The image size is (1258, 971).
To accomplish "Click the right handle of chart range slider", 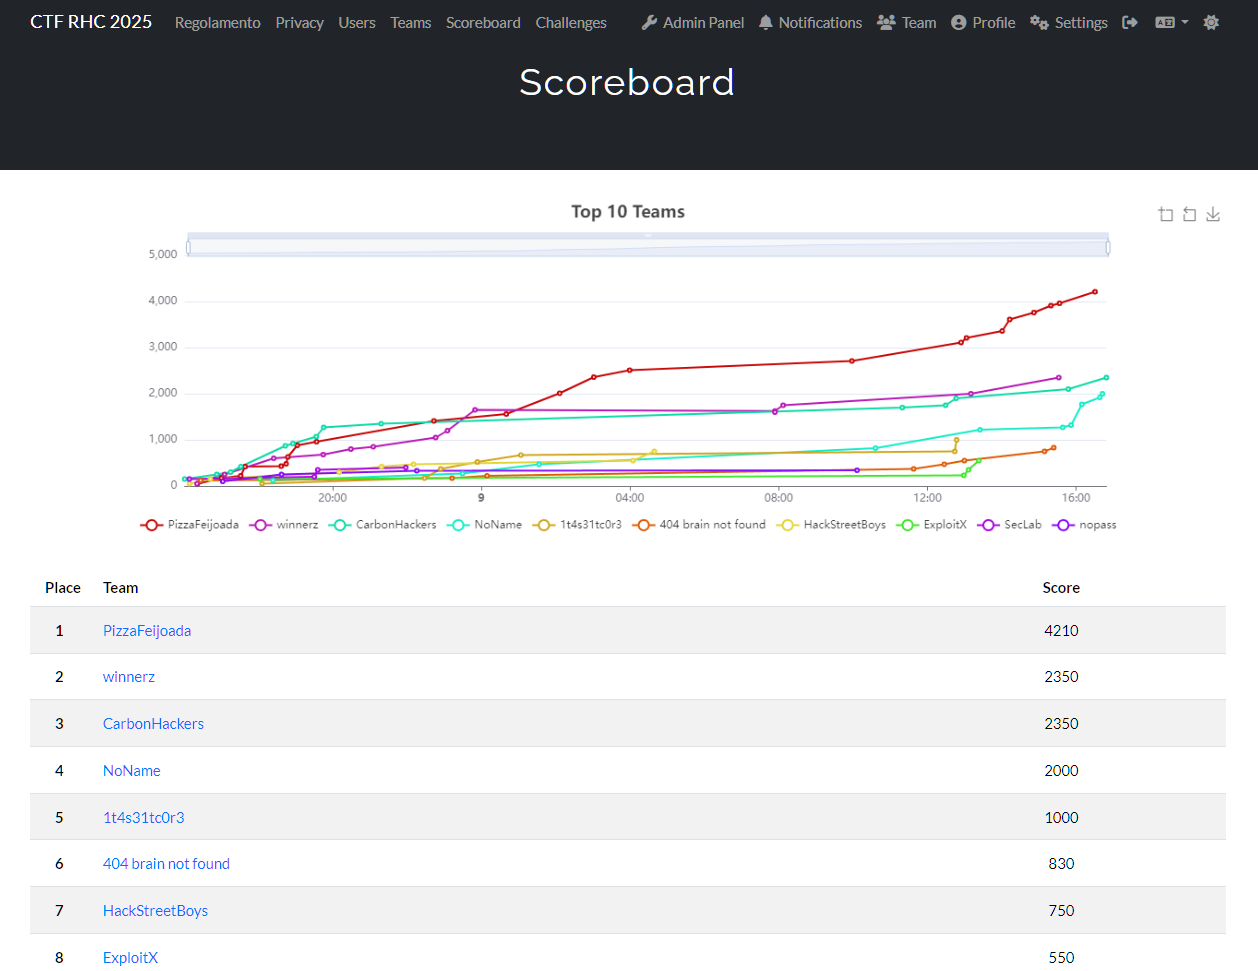I will 1107,246.
